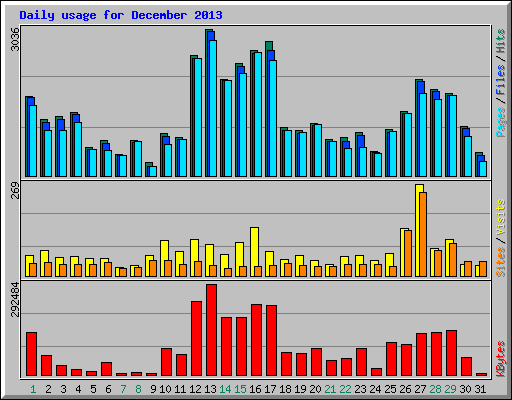Select day 13 on the date axis

pos(210,389)
